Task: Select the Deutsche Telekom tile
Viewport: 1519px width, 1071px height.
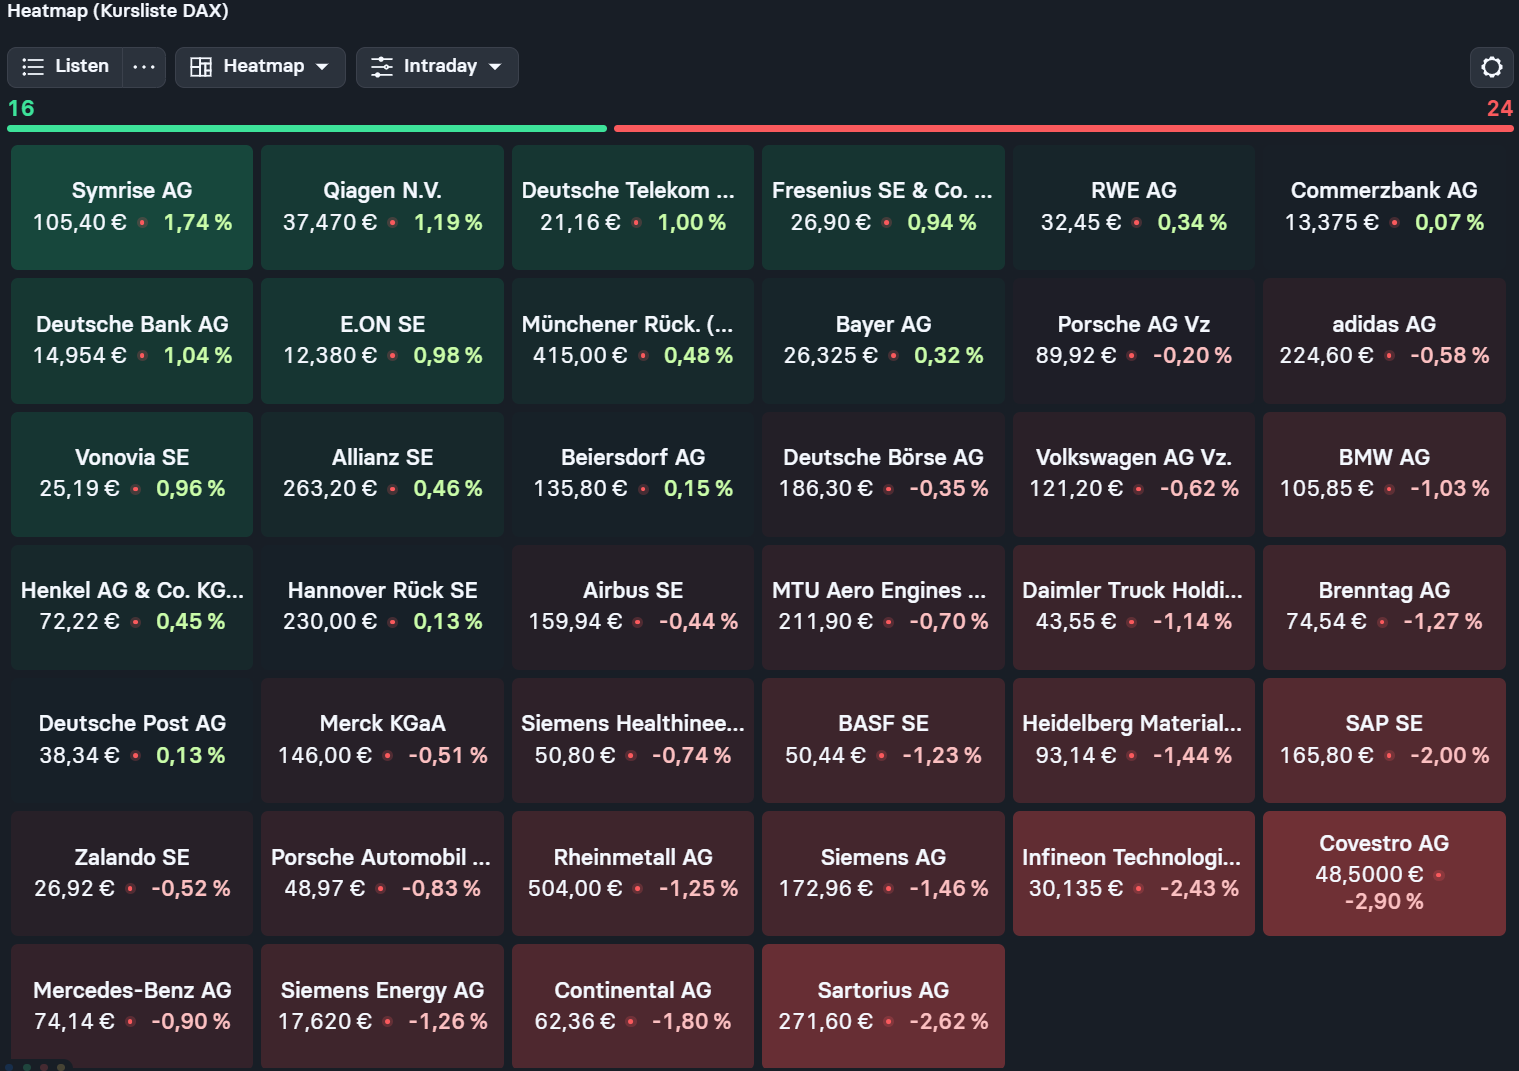Action: tap(633, 207)
